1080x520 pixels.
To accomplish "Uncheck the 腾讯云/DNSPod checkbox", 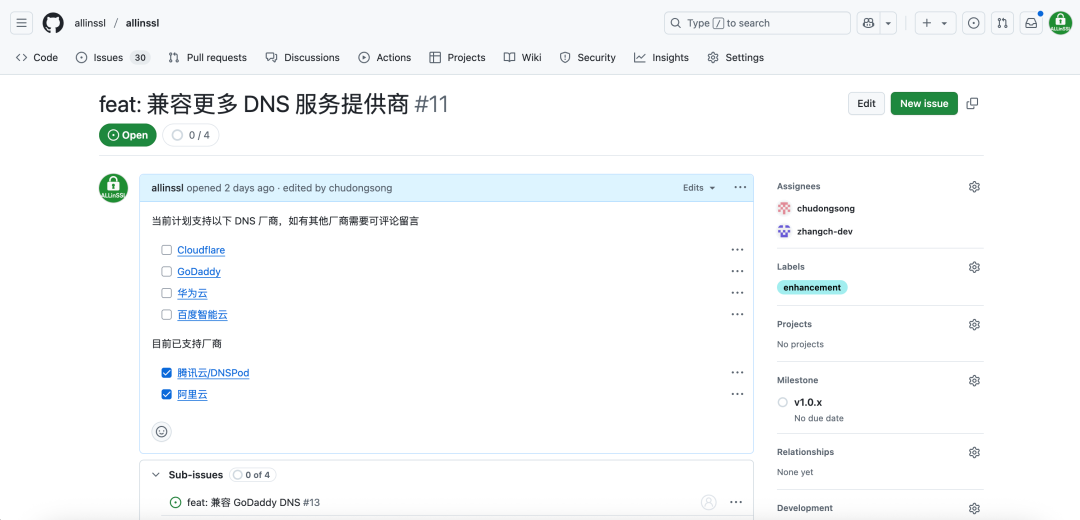I will (x=166, y=373).
